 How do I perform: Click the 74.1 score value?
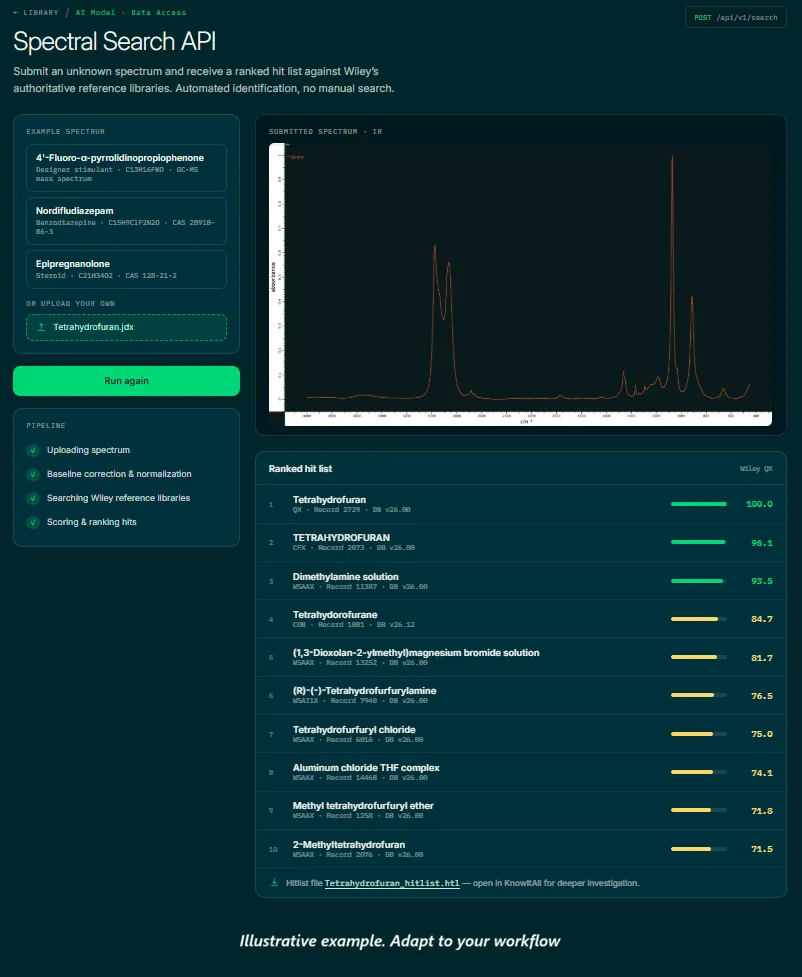[x=761, y=773]
